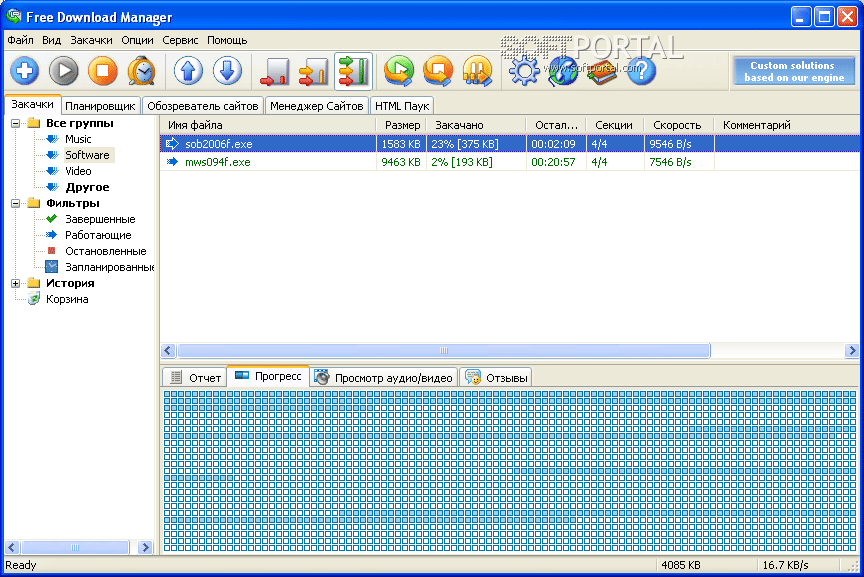Viewport: 864px width, 577px height.
Task: Click the orange pause all downloads icon
Action: point(478,71)
